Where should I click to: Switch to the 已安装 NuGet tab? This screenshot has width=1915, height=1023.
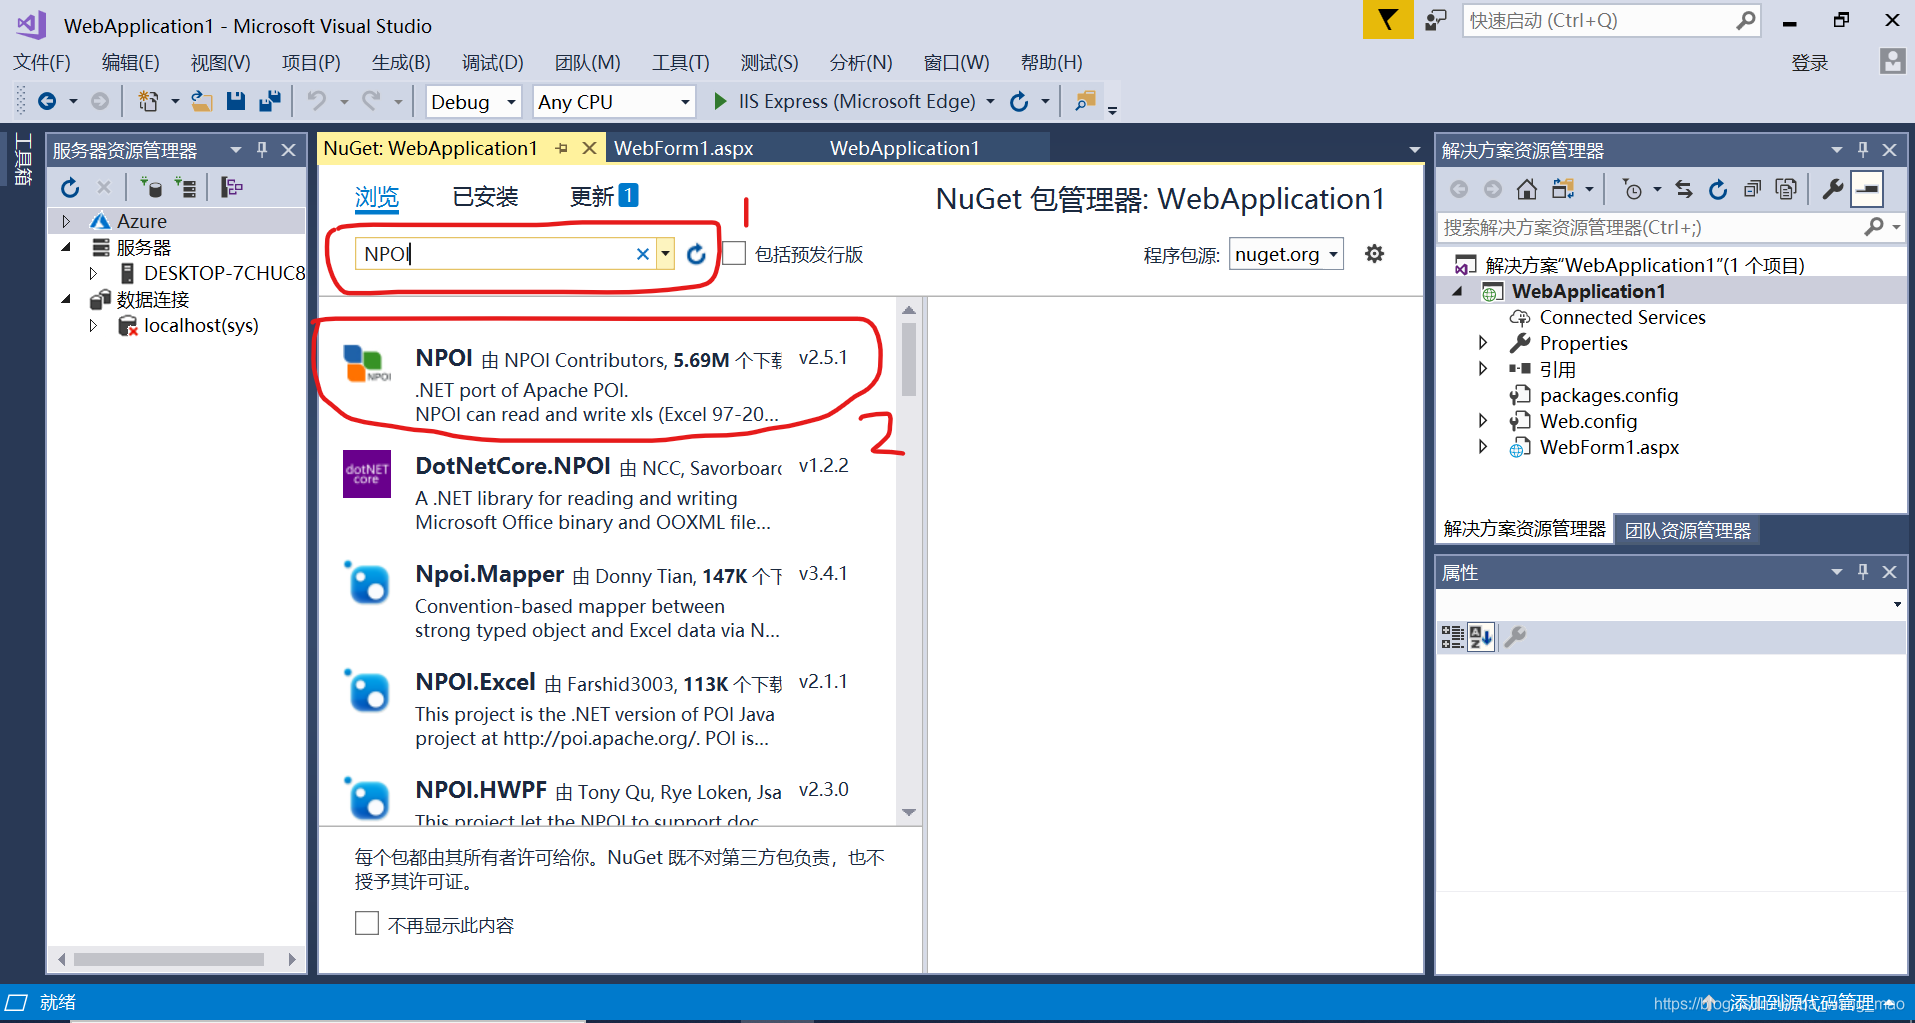(485, 196)
